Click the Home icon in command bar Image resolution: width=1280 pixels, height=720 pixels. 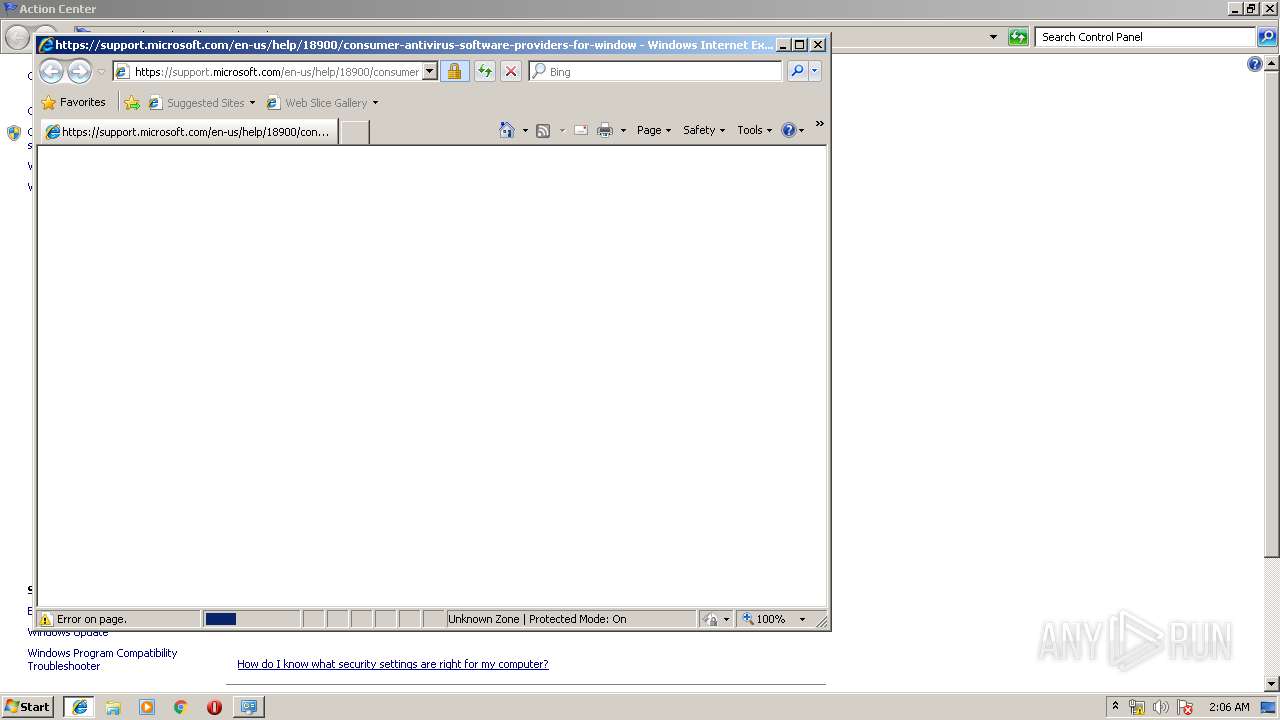pyautogui.click(x=507, y=130)
